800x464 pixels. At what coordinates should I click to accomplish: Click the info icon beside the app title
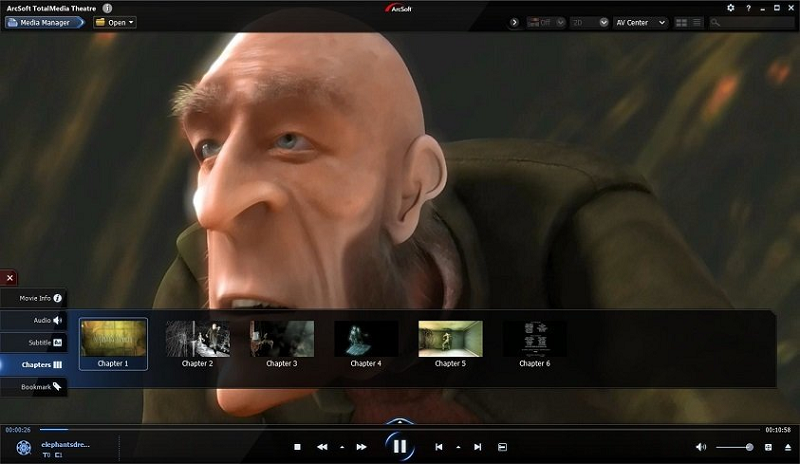(x=107, y=7)
